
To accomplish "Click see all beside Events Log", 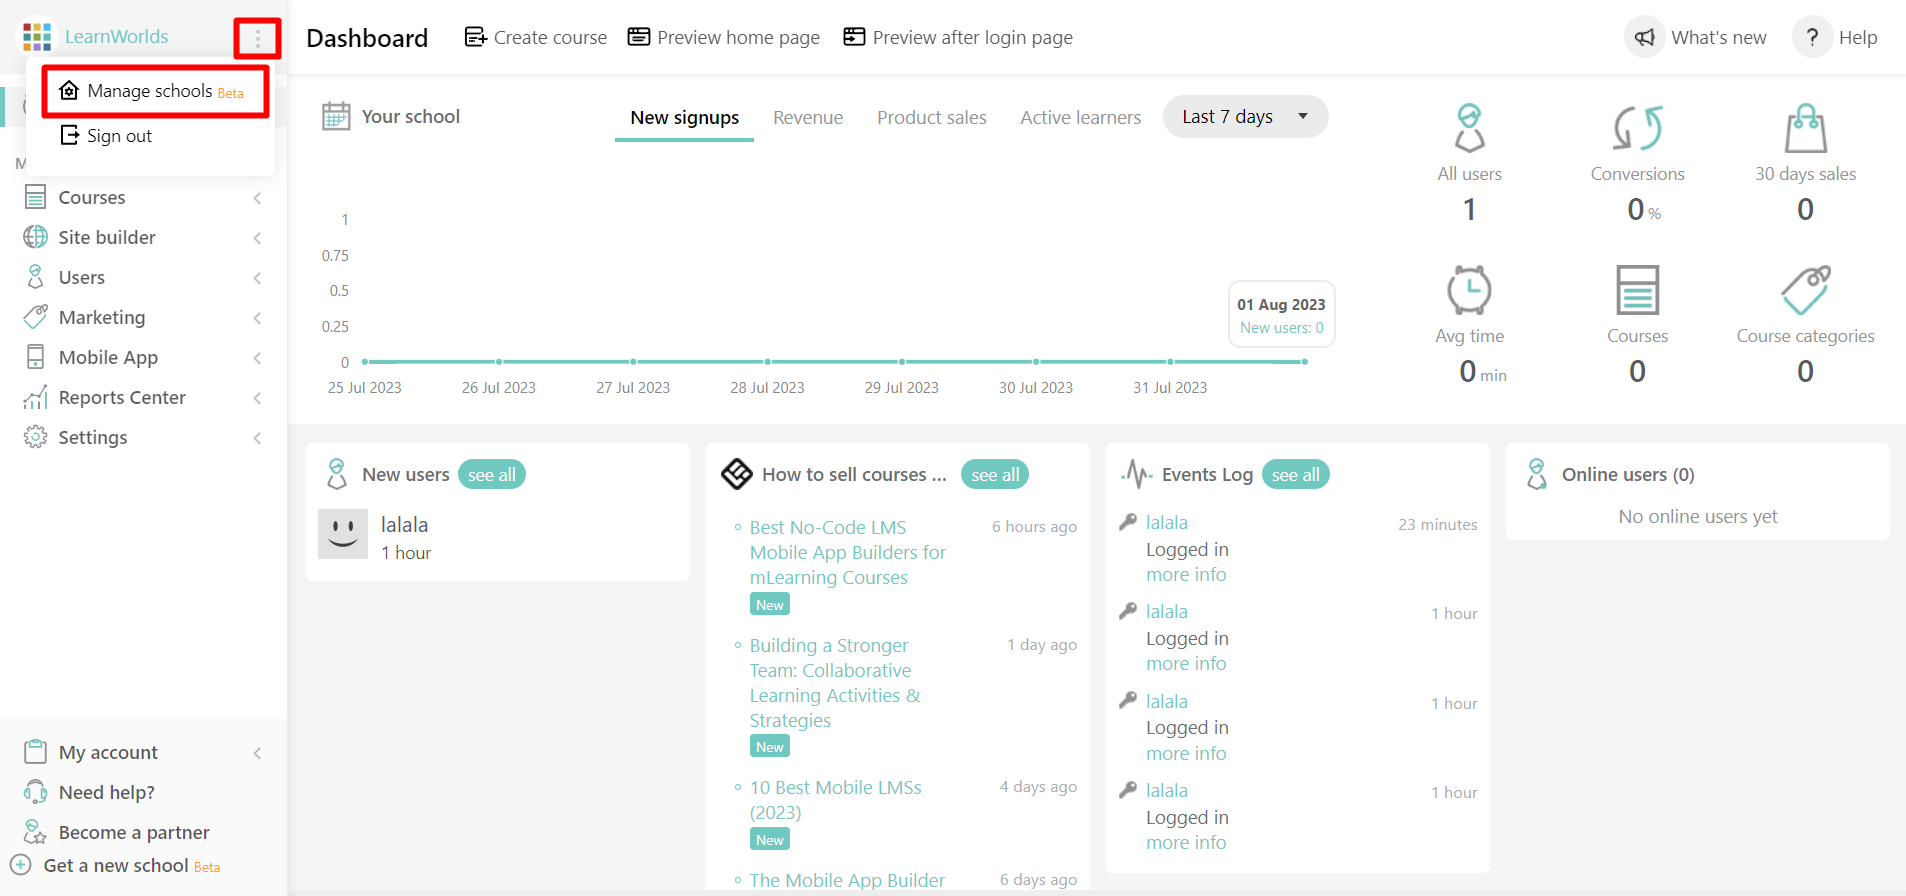I will point(1295,475).
